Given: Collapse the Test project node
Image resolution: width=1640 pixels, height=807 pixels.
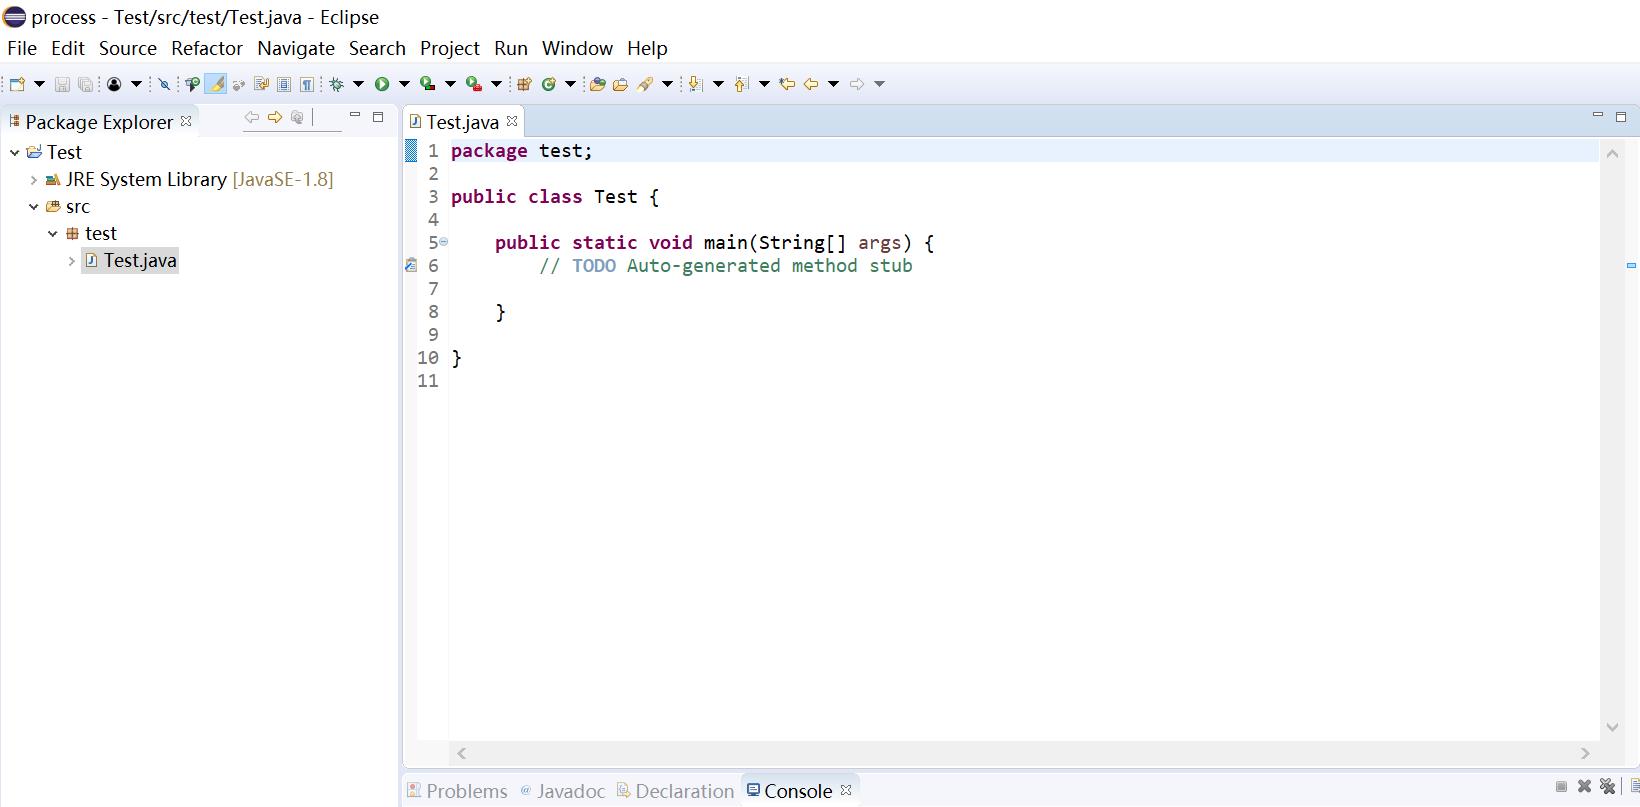Looking at the screenshot, I should tap(14, 152).
